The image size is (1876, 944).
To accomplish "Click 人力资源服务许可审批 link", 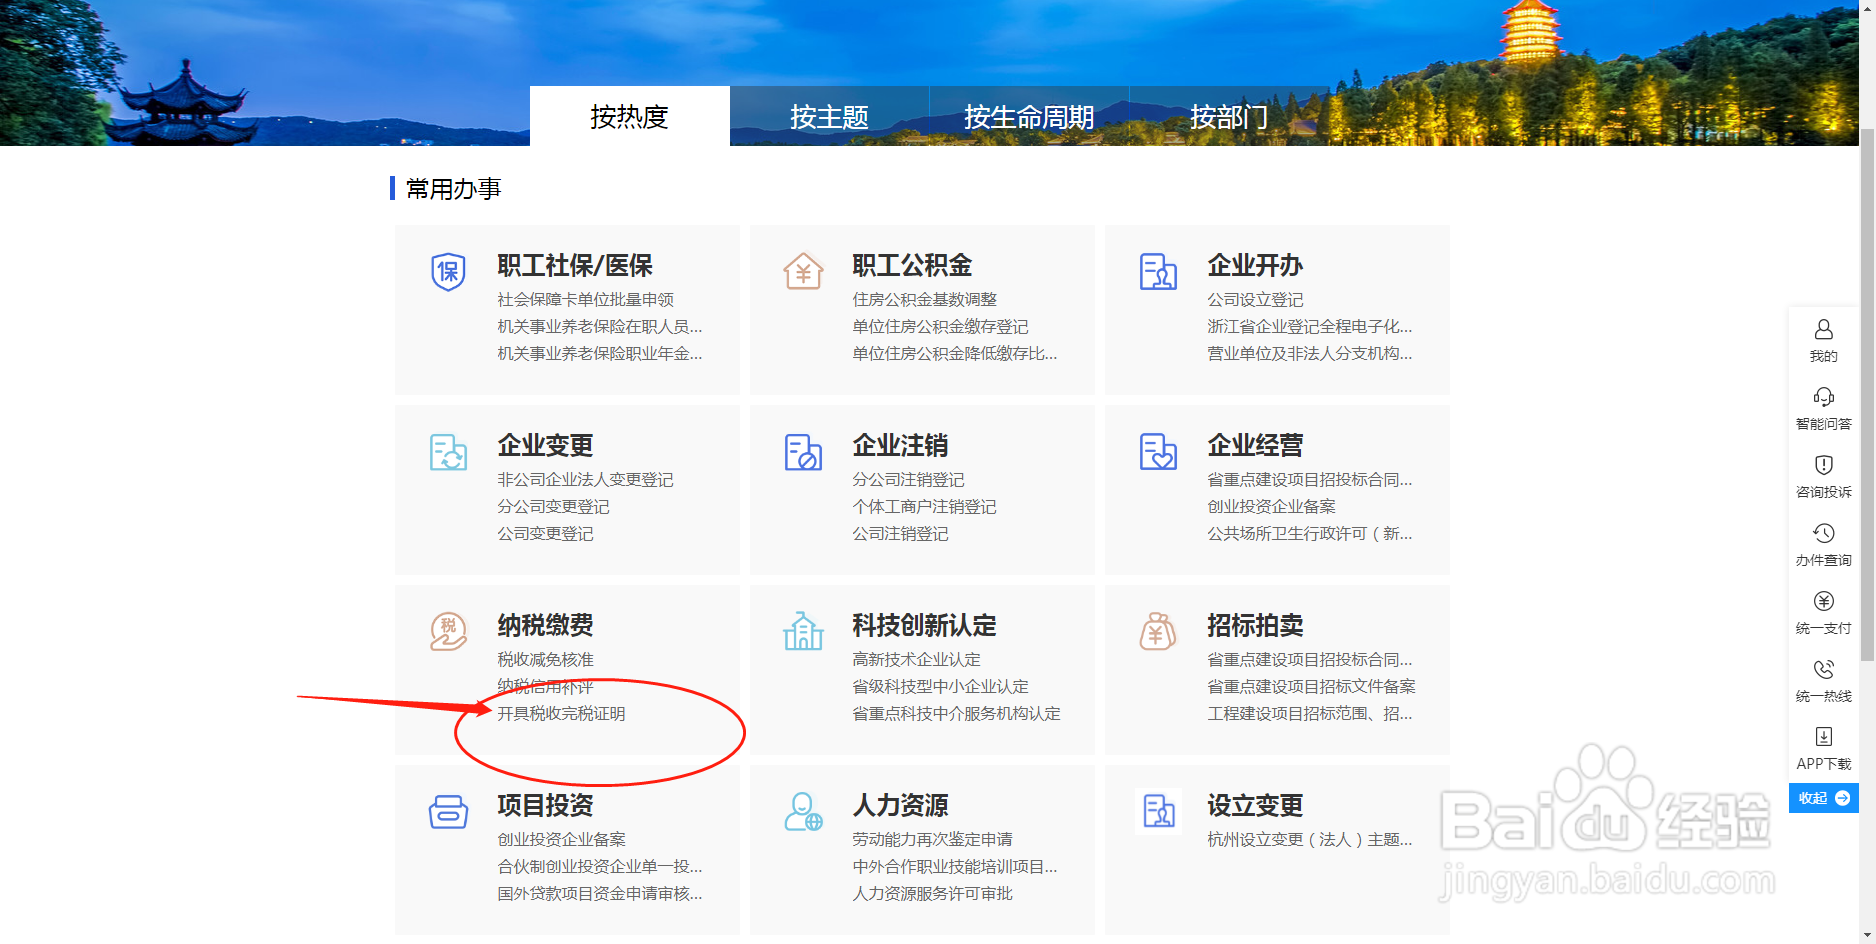I will pyautogui.click(x=932, y=894).
